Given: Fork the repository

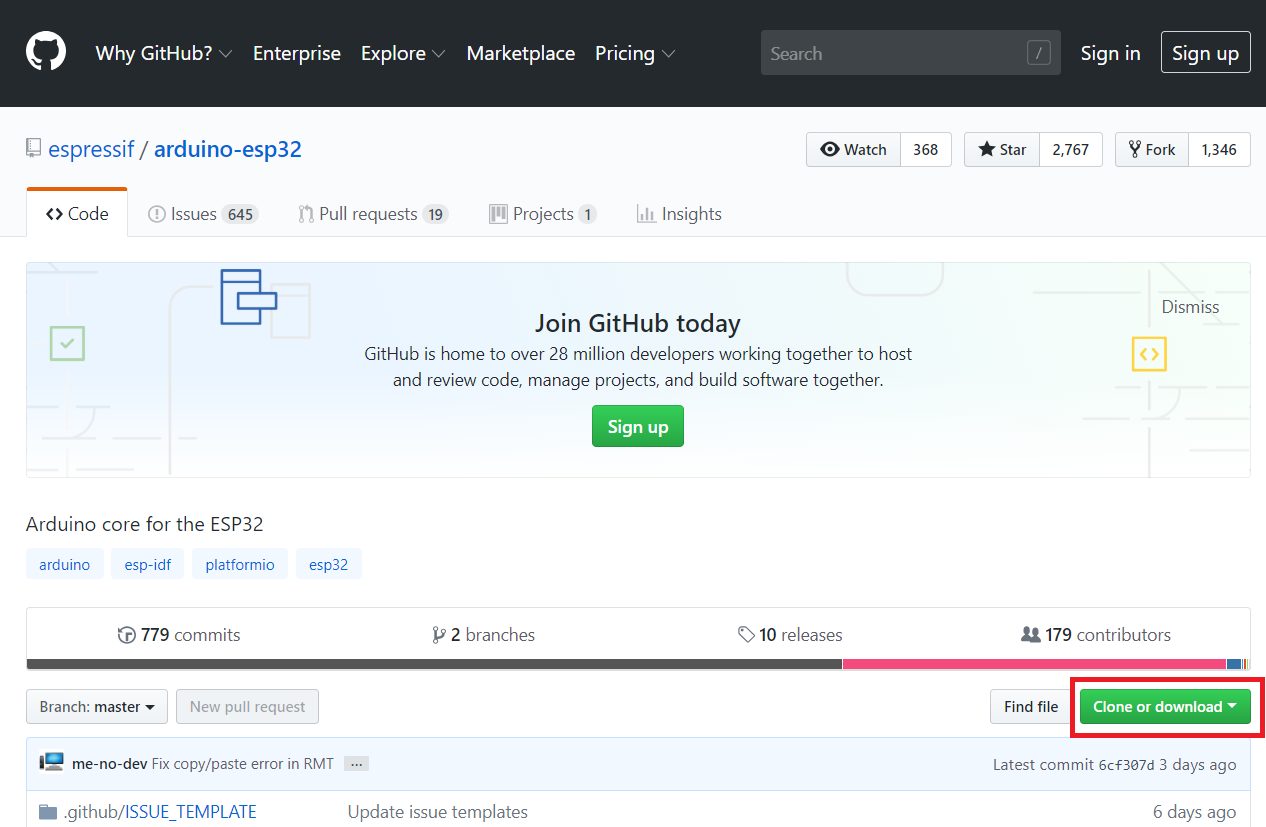Looking at the screenshot, I should point(1152,149).
